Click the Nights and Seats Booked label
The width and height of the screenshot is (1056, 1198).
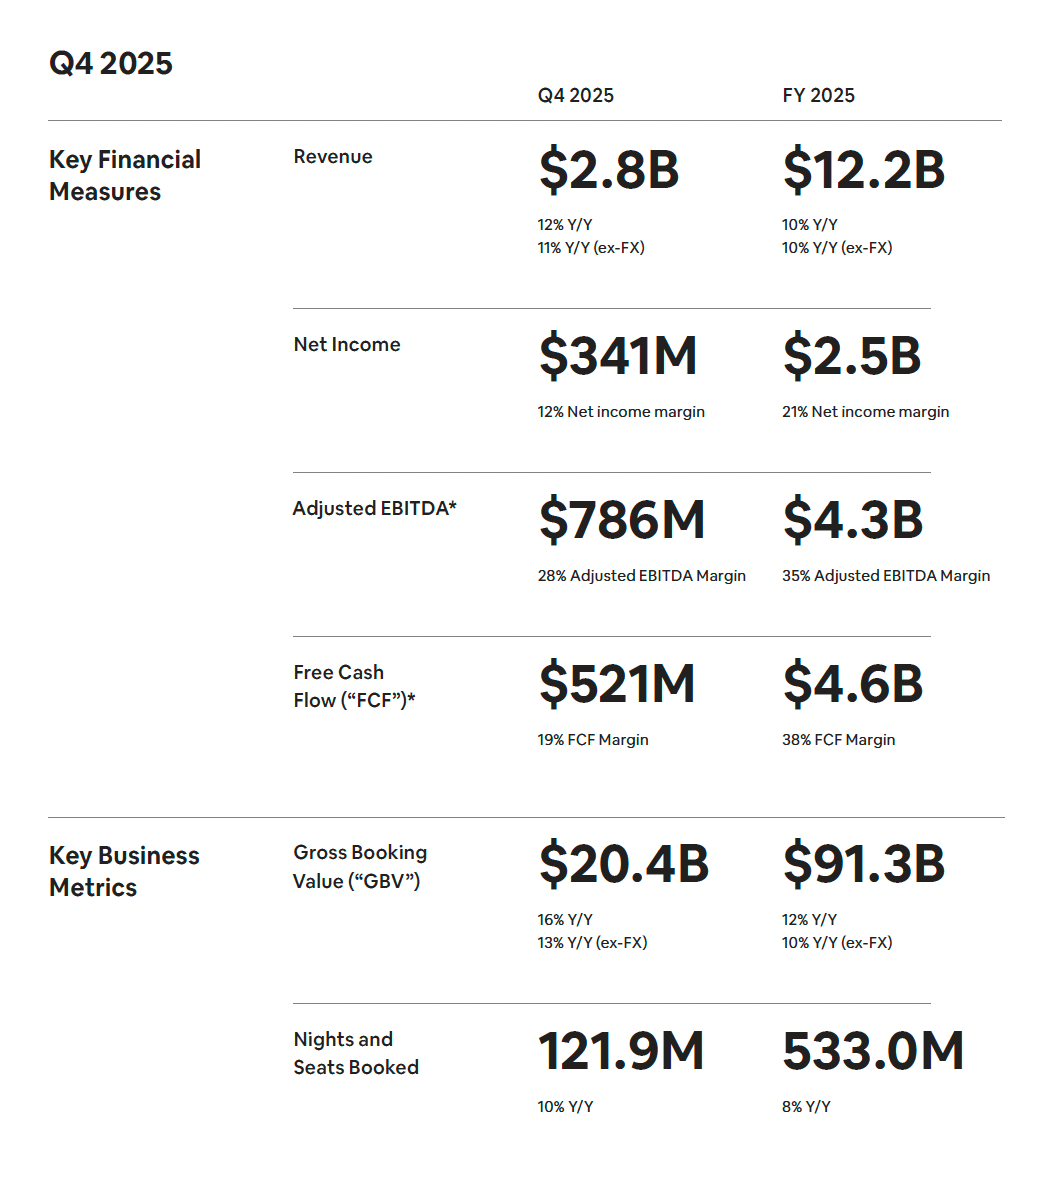point(356,1053)
